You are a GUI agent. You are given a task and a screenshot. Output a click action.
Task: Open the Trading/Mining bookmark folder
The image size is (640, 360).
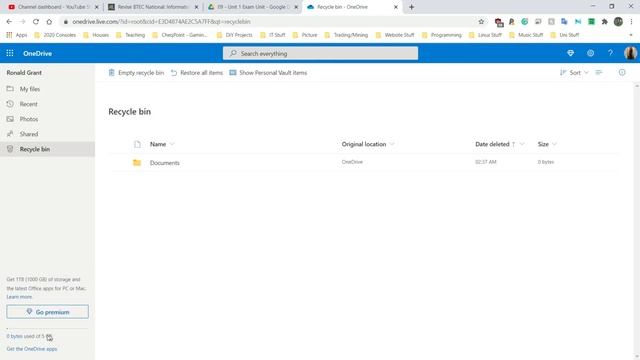pos(347,35)
